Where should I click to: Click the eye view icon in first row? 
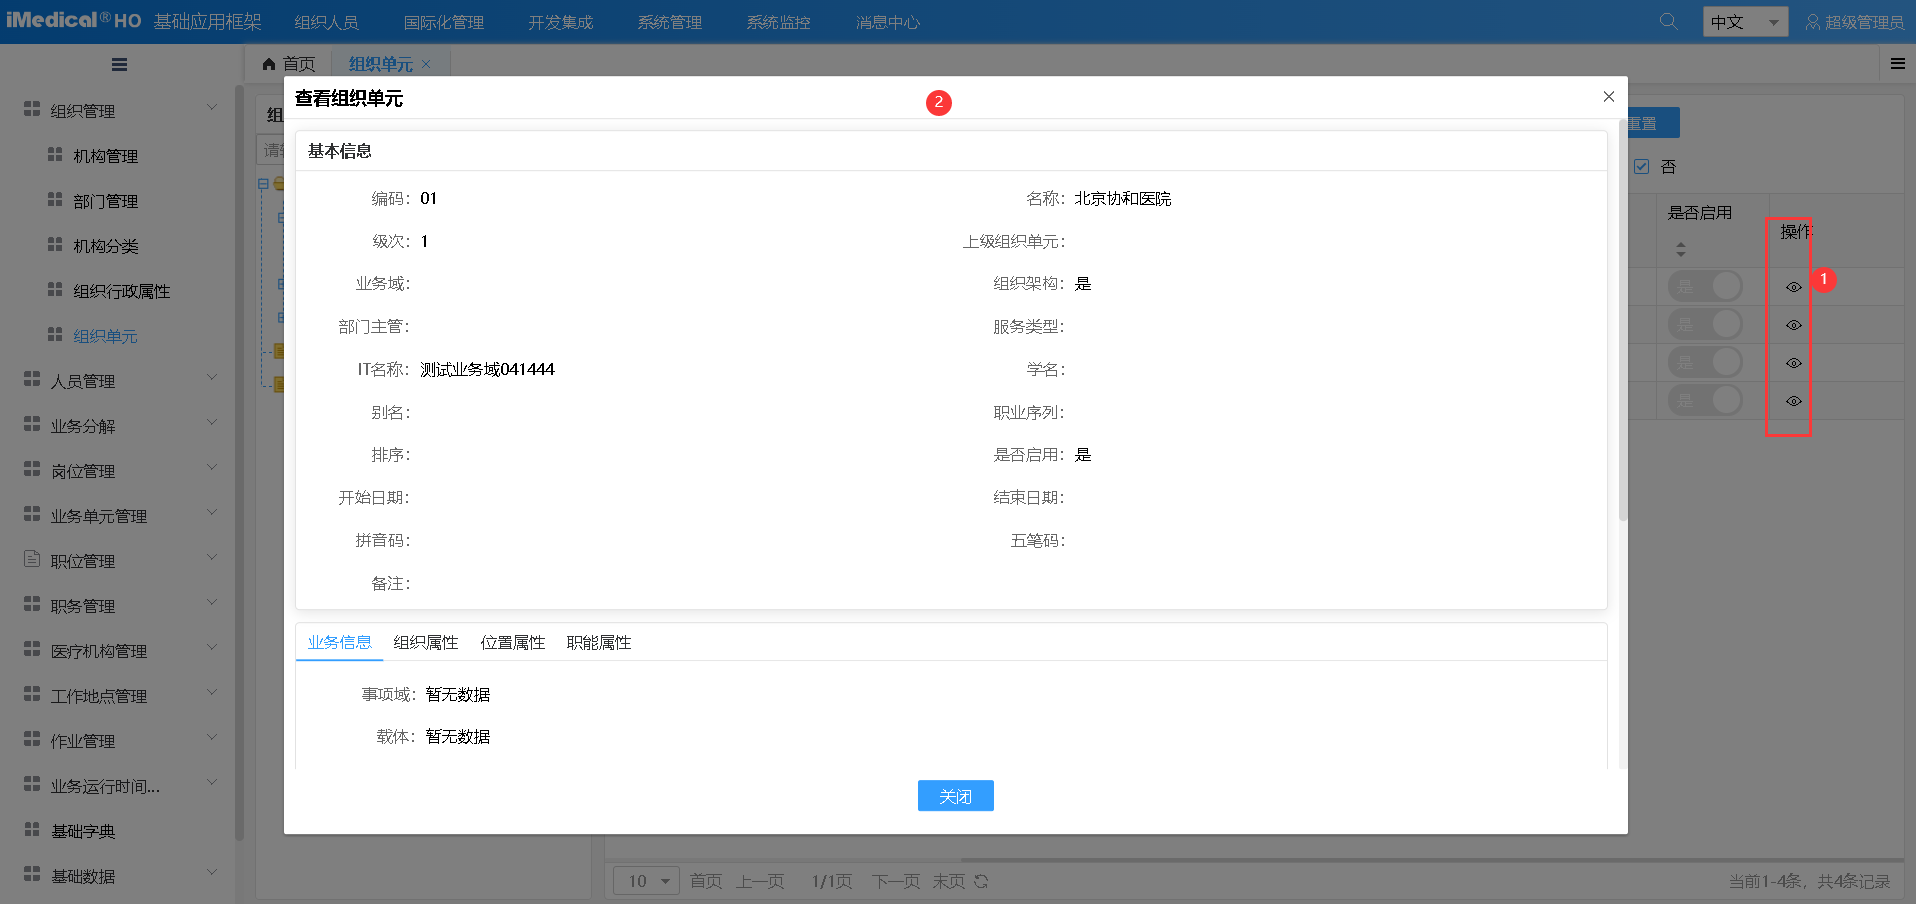click(x=1793, y=287)
